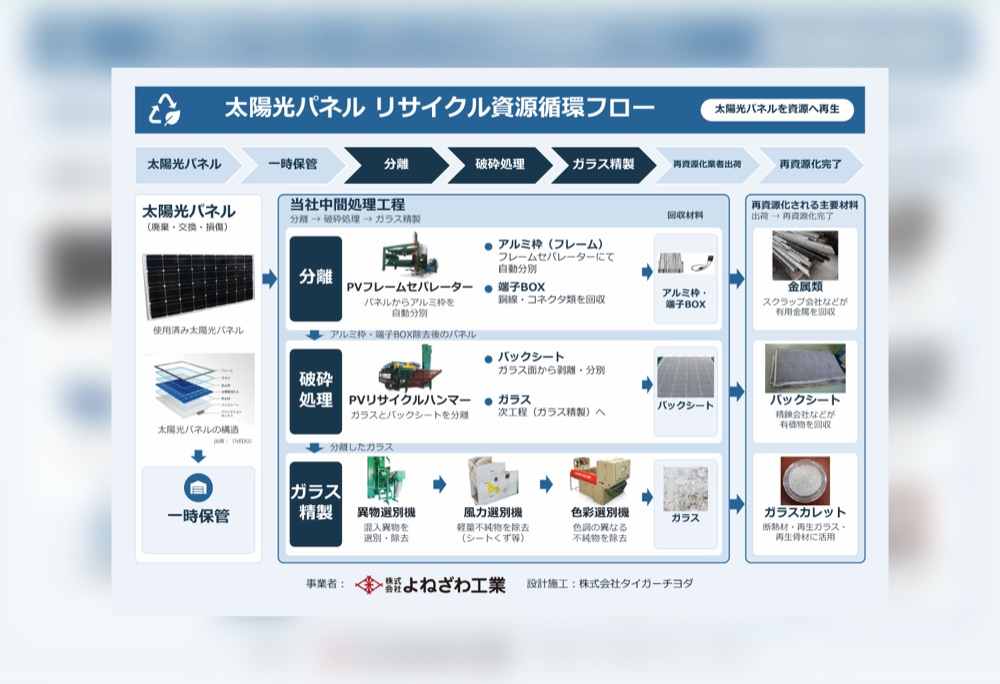Click the 一時保管 label in left panel
1000x684 pixels.
[x=198, y=516]
